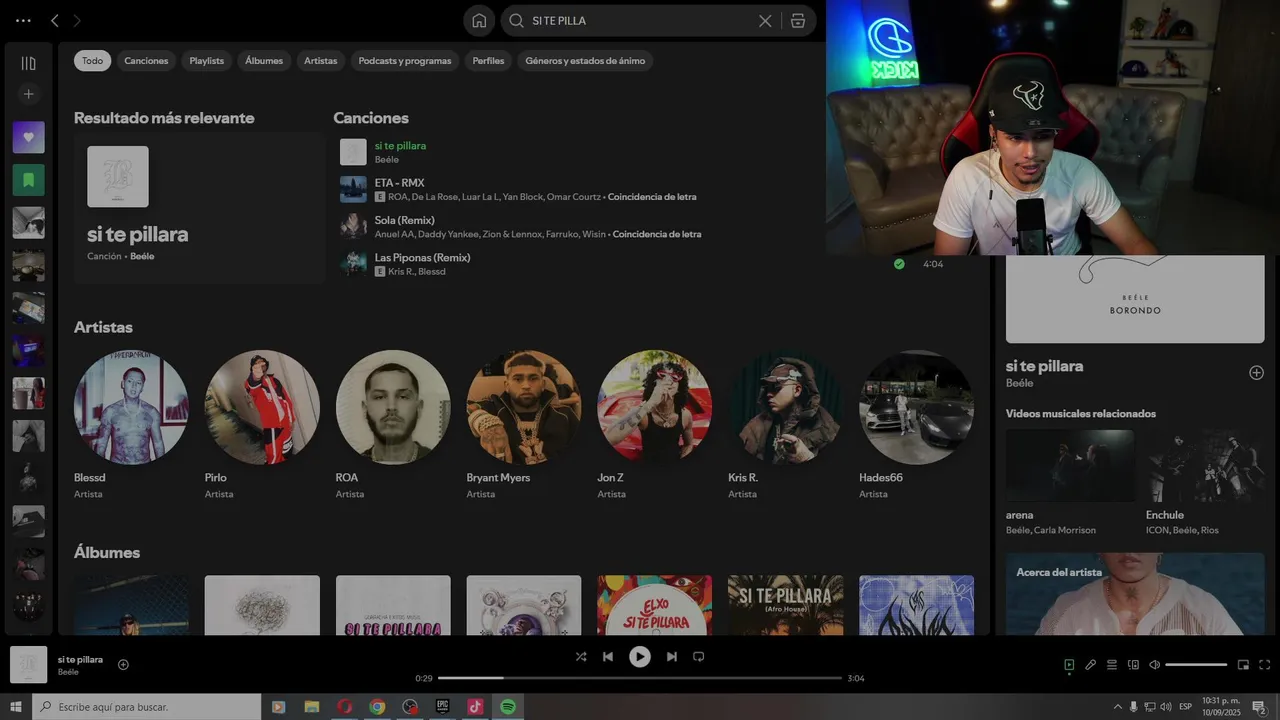The height and width of the screenshot is (720, 1280).
Task: Filter results by Perfiles
Action: point(488,61)
